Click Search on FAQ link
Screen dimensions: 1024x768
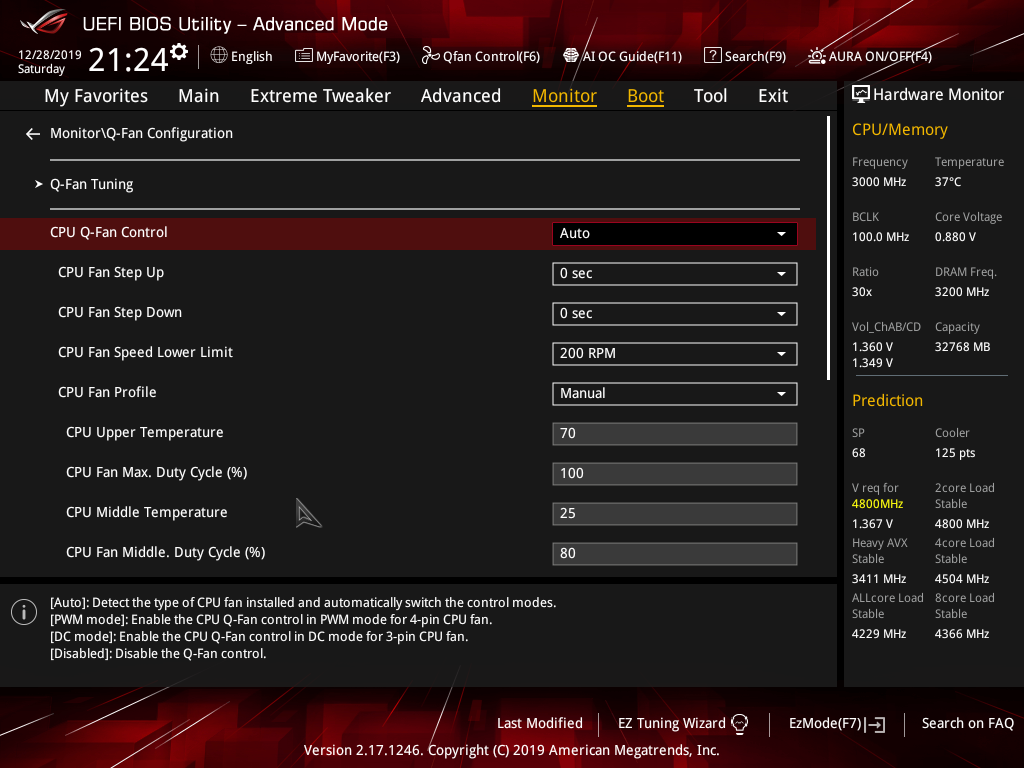click(x=967, y=724)
